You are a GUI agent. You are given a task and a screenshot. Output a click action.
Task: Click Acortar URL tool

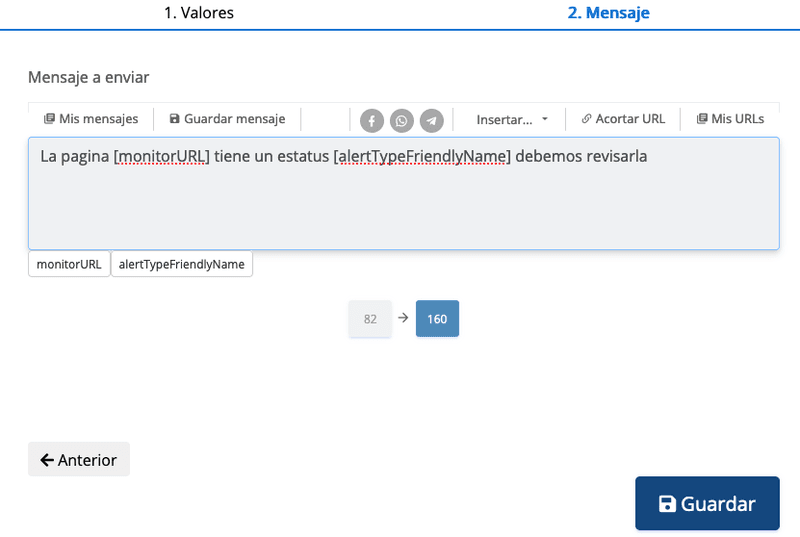(623, 119)
